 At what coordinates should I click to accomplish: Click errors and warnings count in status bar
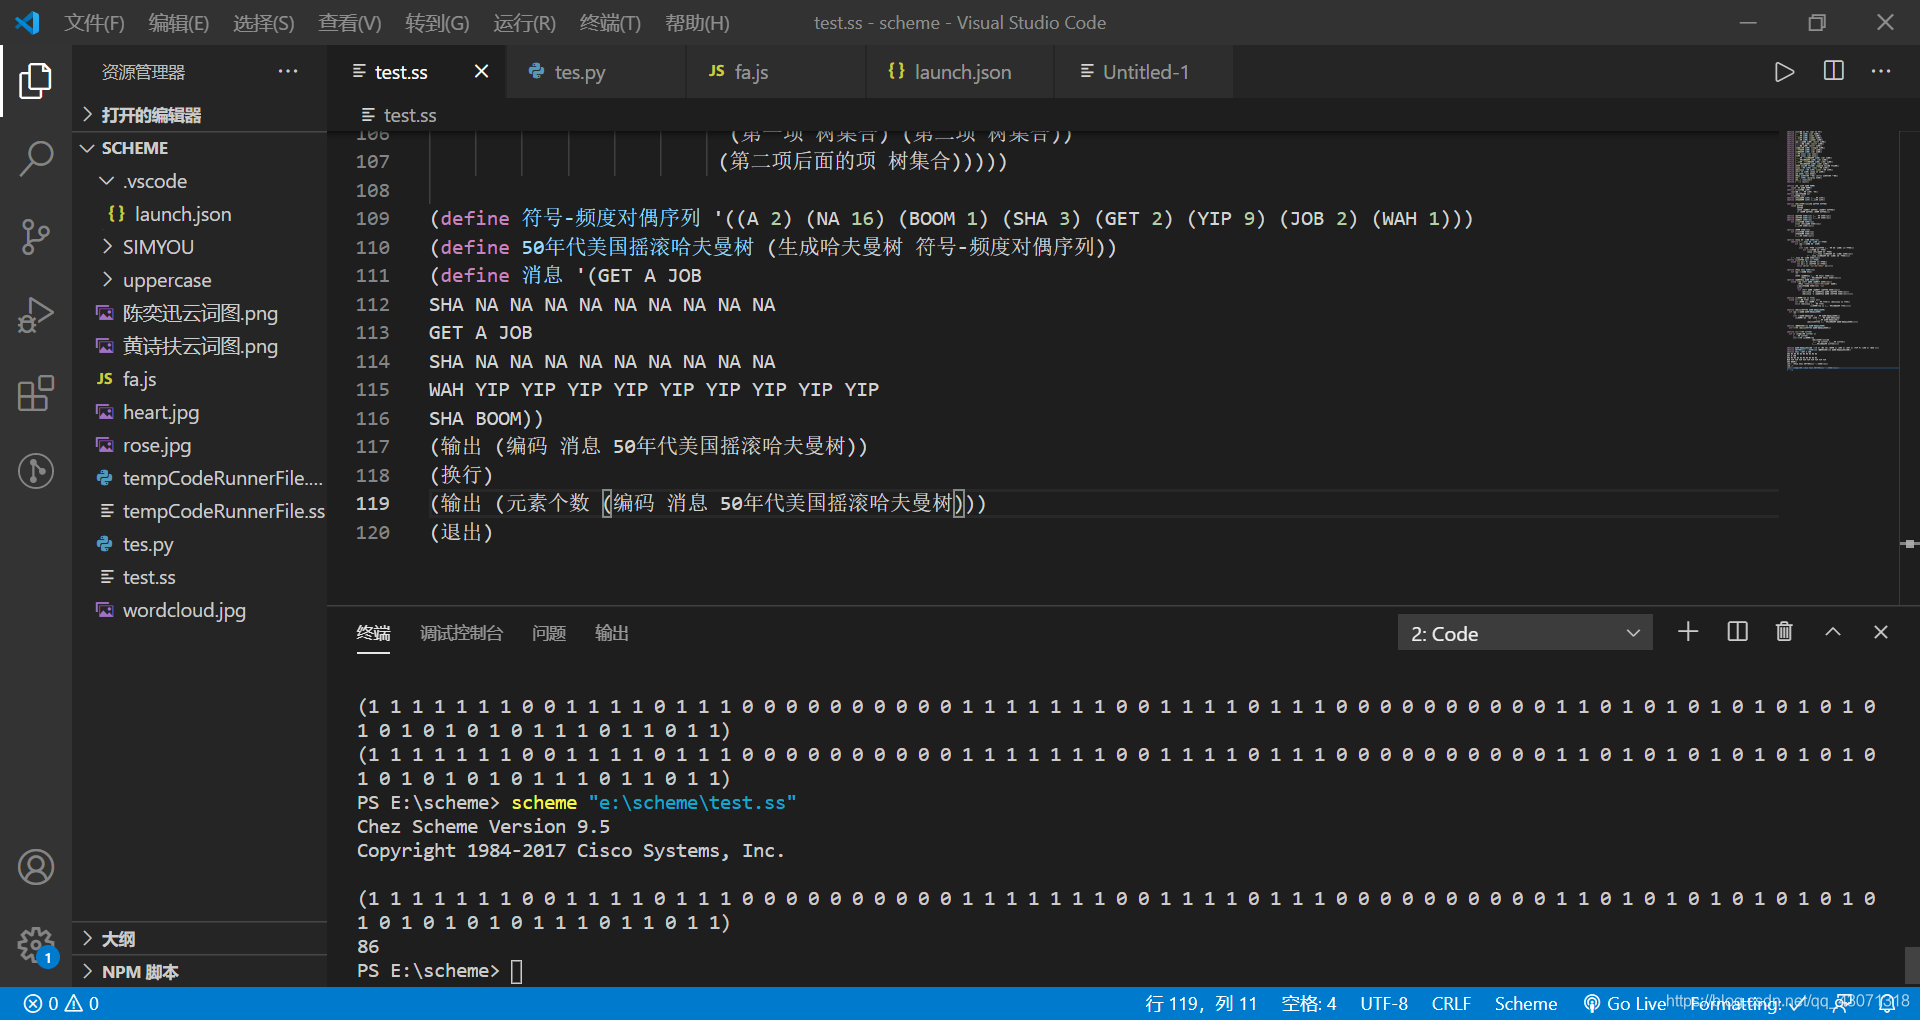[61, 1004]
